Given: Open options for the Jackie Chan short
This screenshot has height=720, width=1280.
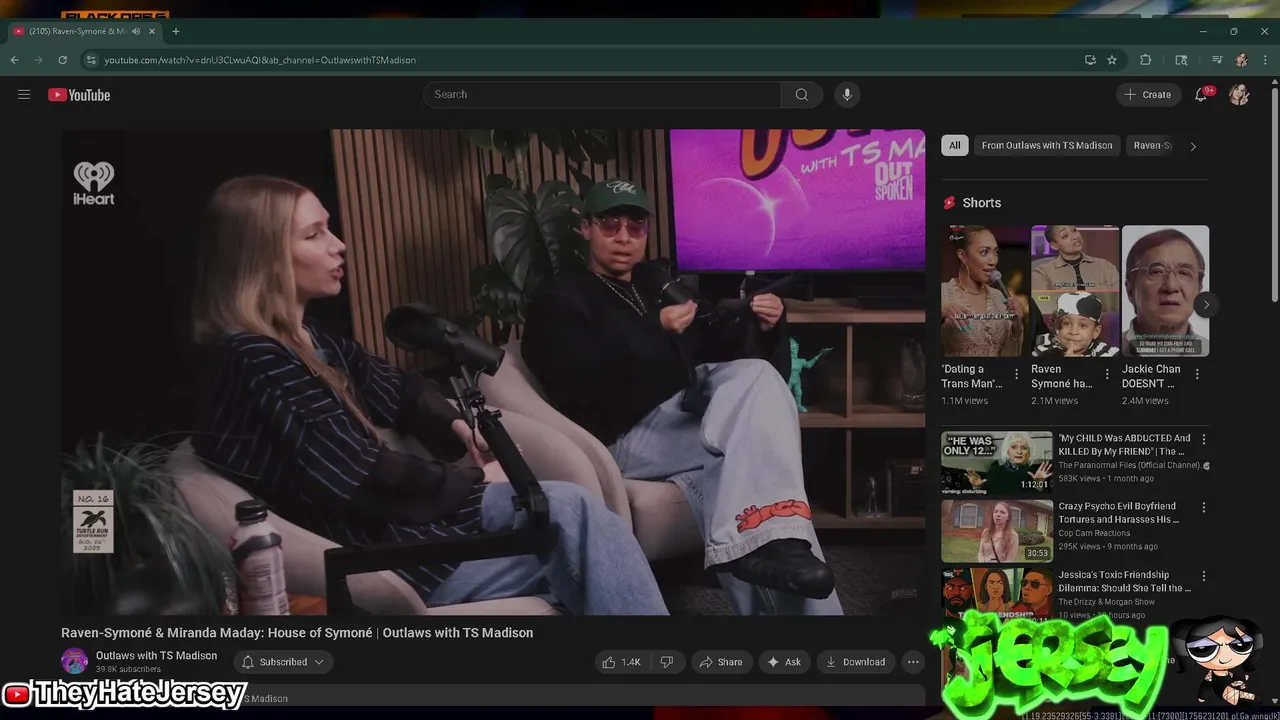Looking at the screenshot, I should pos(1197,374).
